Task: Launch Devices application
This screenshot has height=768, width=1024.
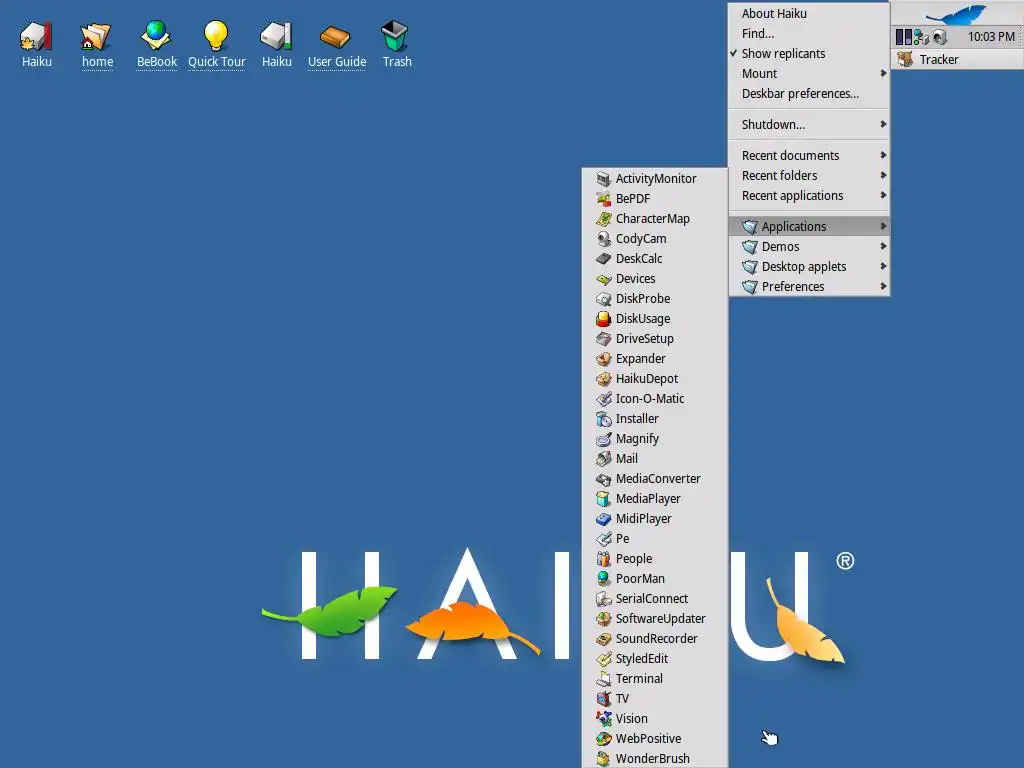Action: coord(654,278)
